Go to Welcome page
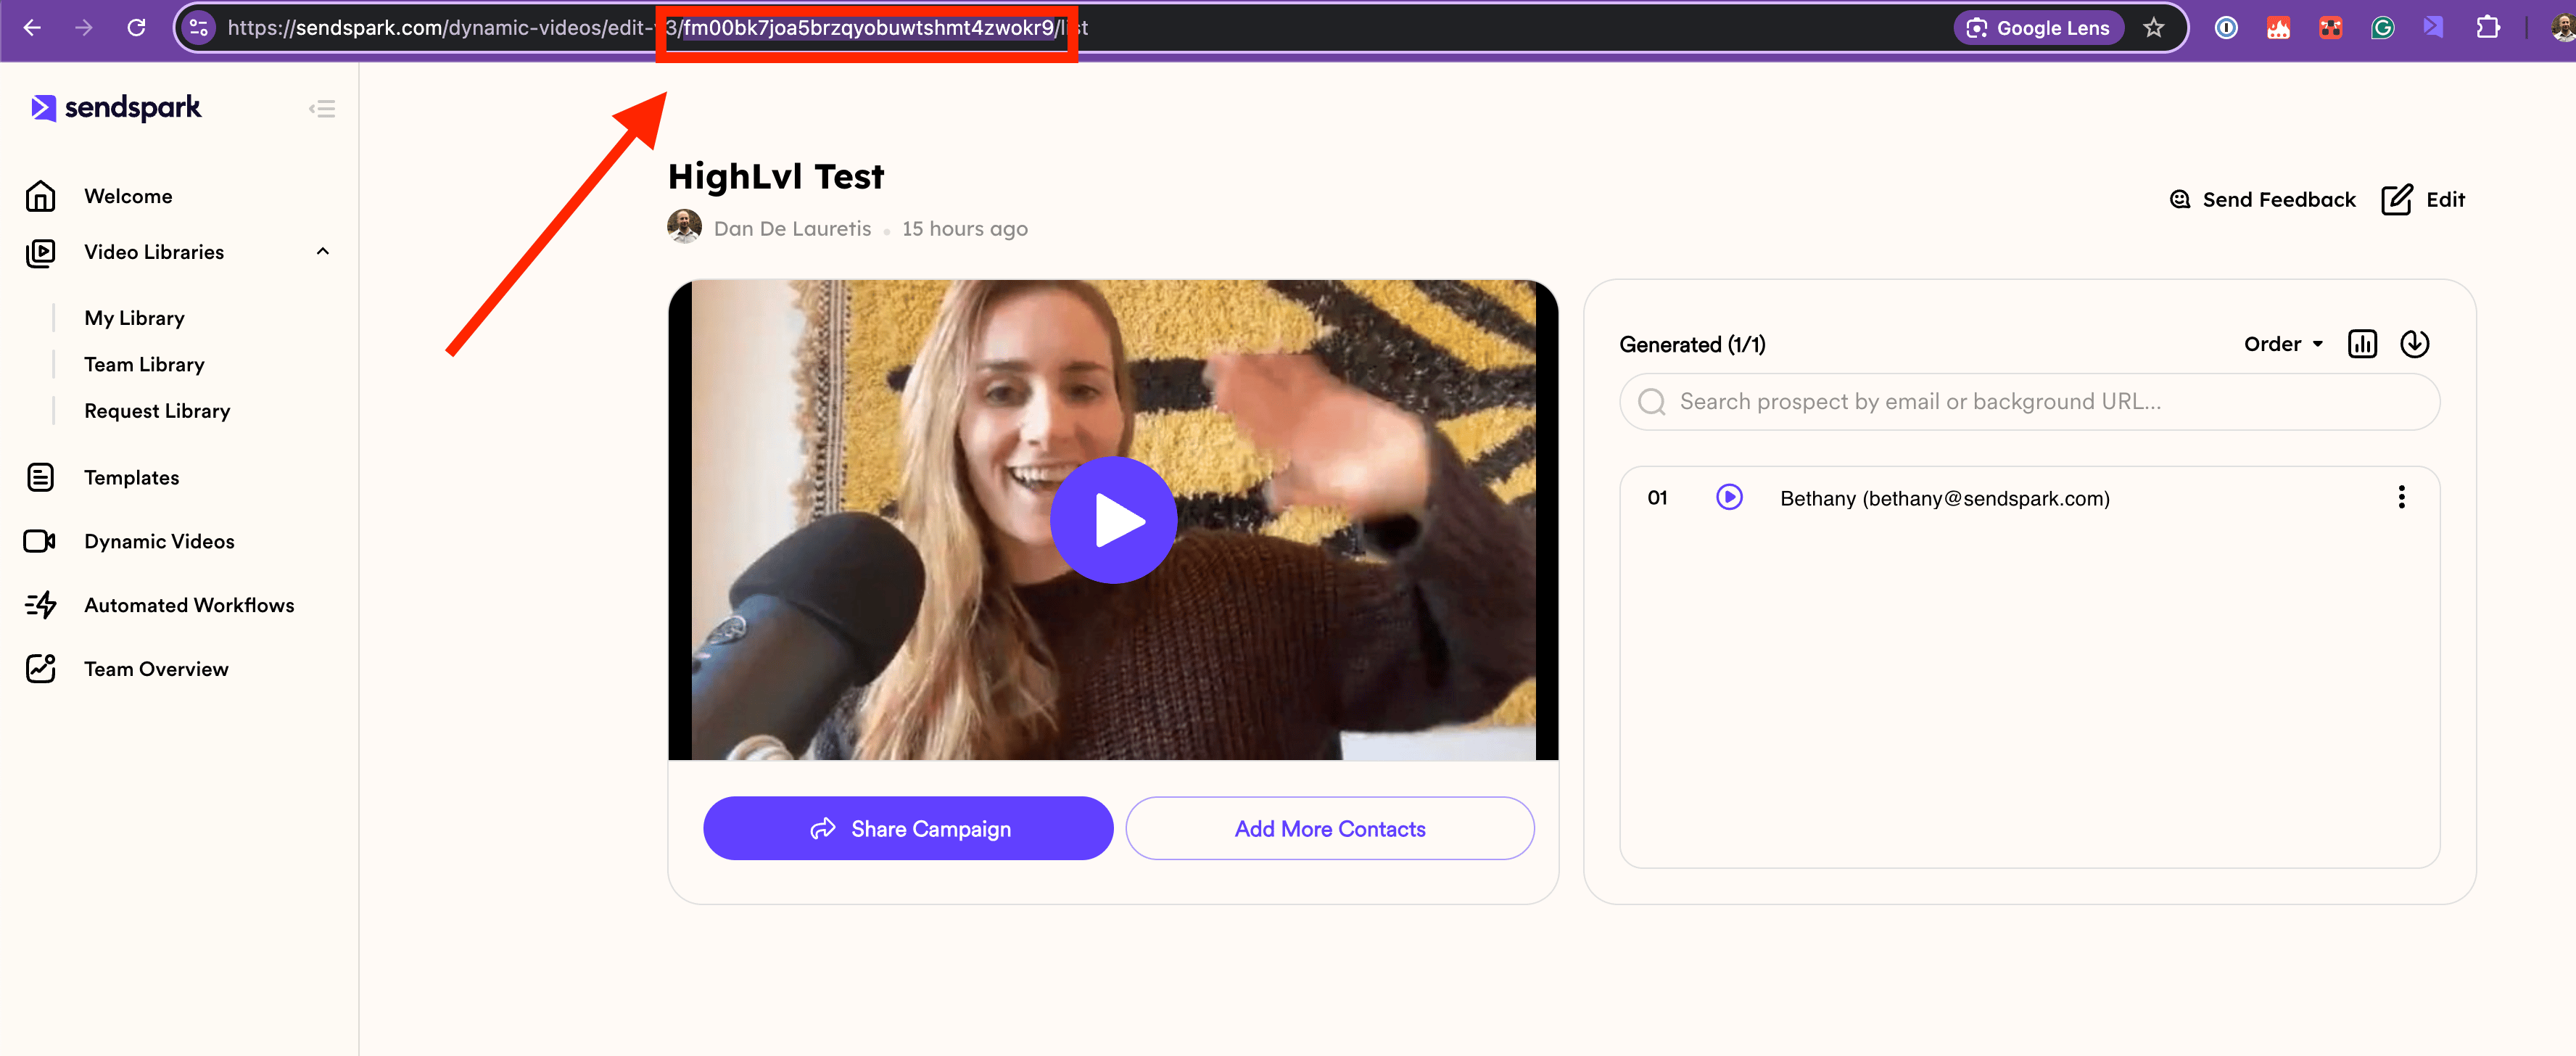The width and height of the screenshot is (2576, 1056). pyautogui.click(x=128, y=196)
